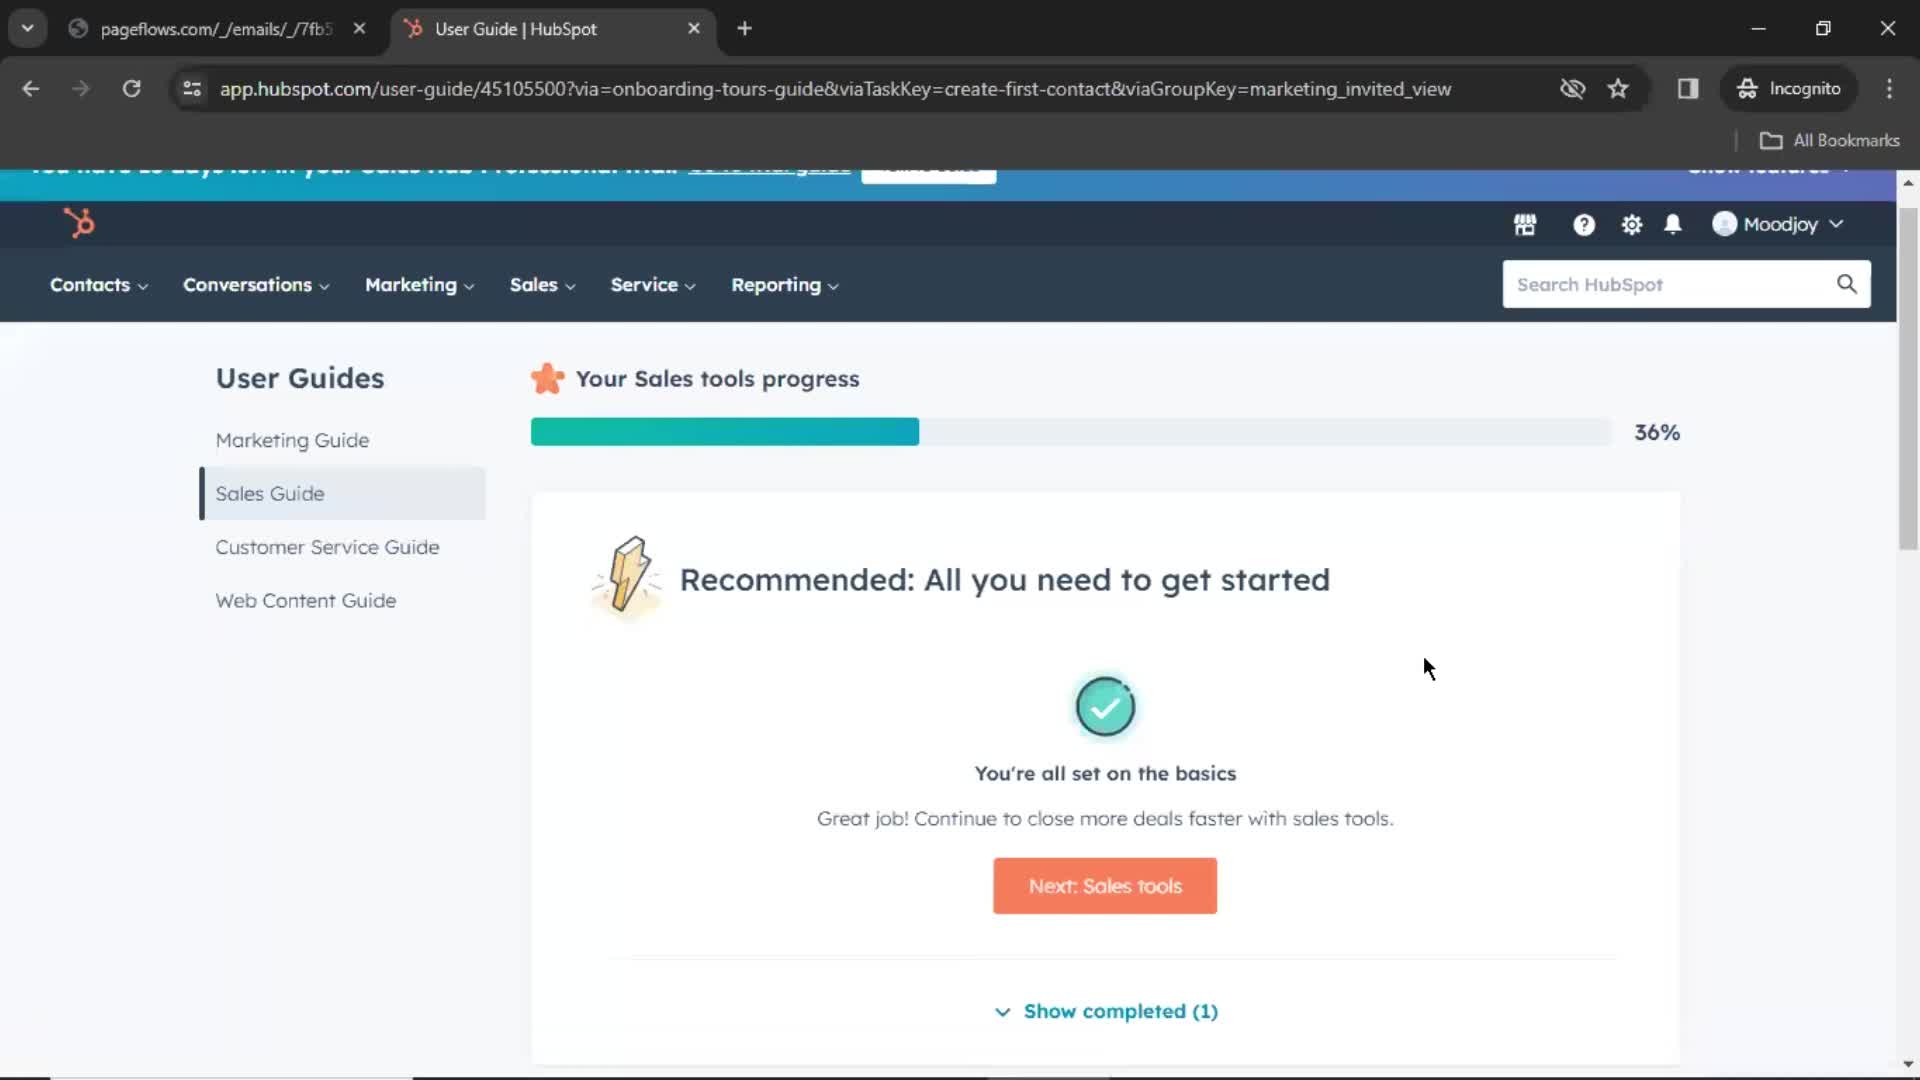Select the Marketing Guide sidebar item
Screen dimensions: 1920x1080
click(293, 439)
